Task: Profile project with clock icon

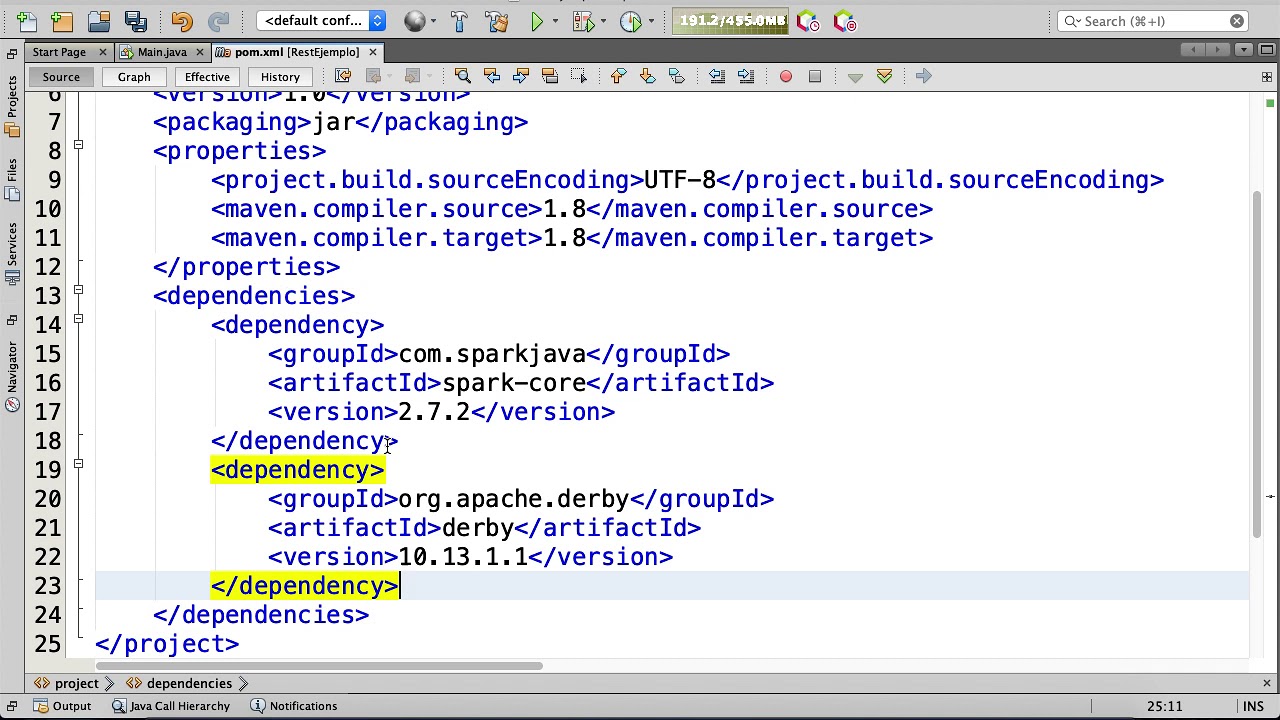Action: (x=631, y=21)
